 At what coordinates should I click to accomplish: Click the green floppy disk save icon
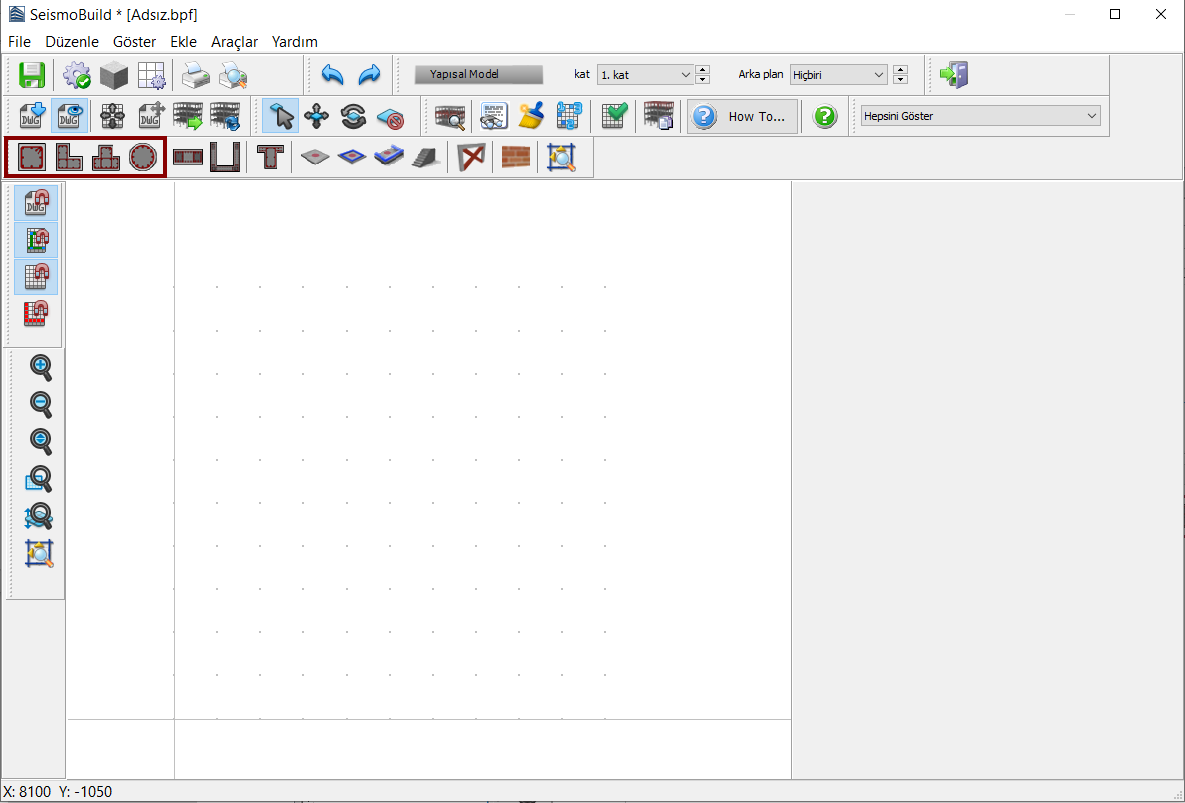click(32, 75)
